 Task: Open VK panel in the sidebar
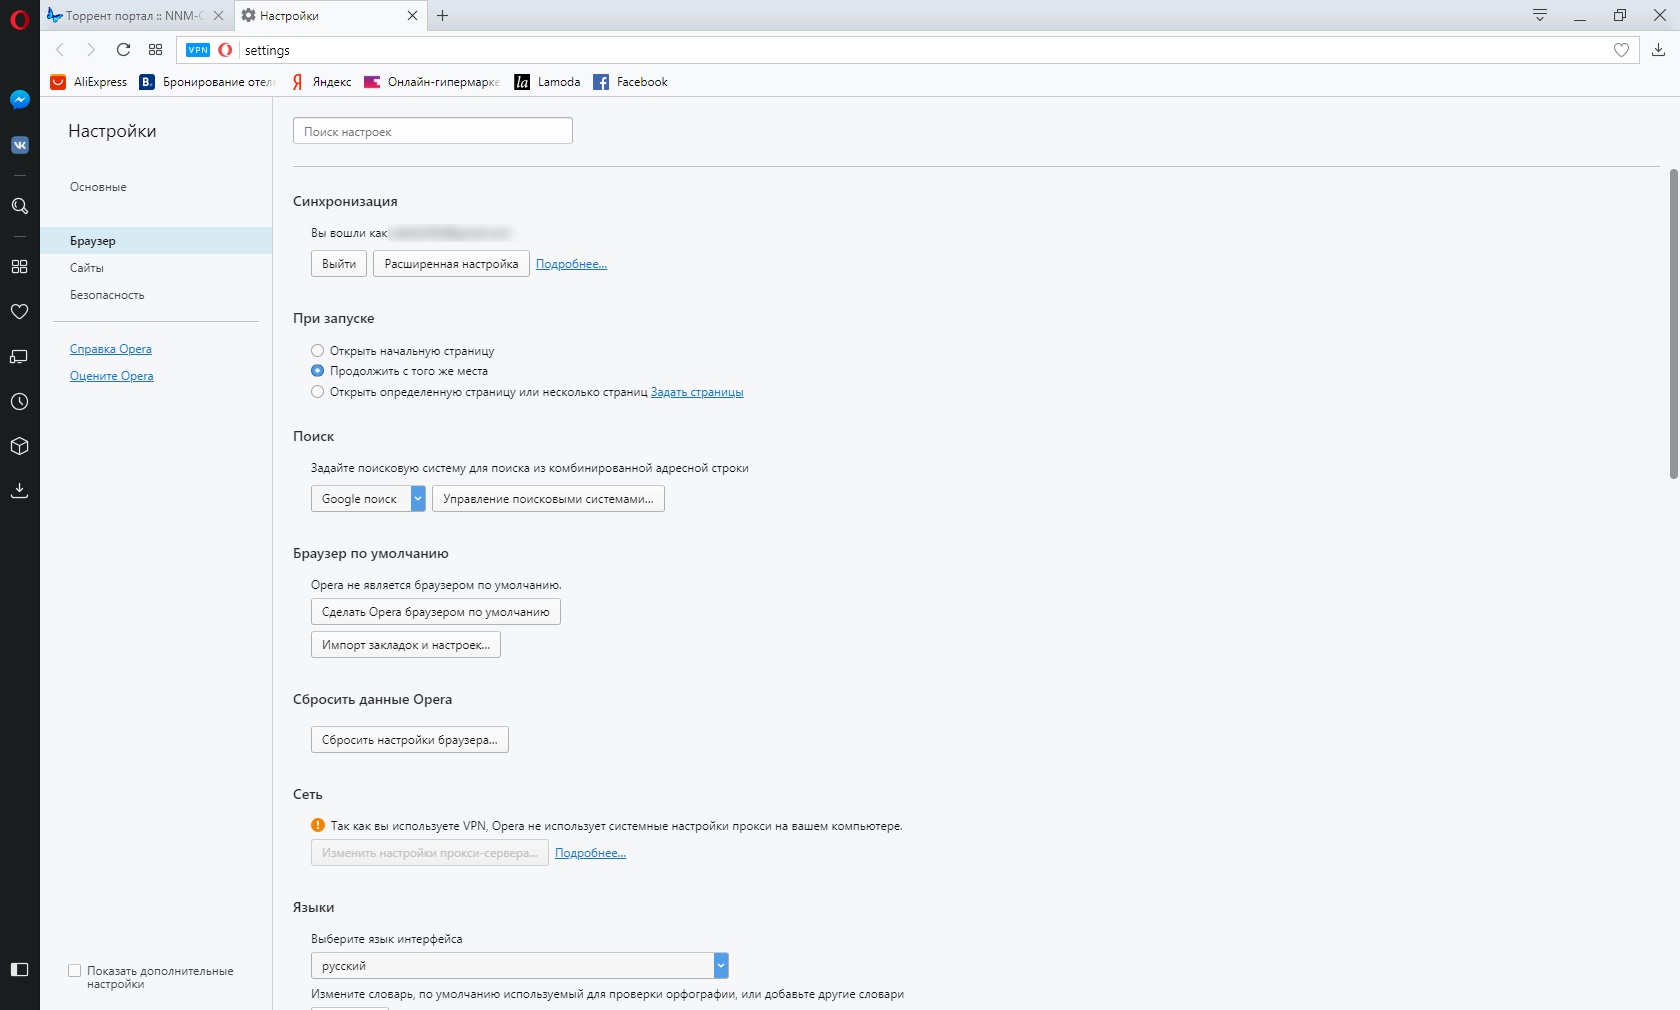[19, 145]
